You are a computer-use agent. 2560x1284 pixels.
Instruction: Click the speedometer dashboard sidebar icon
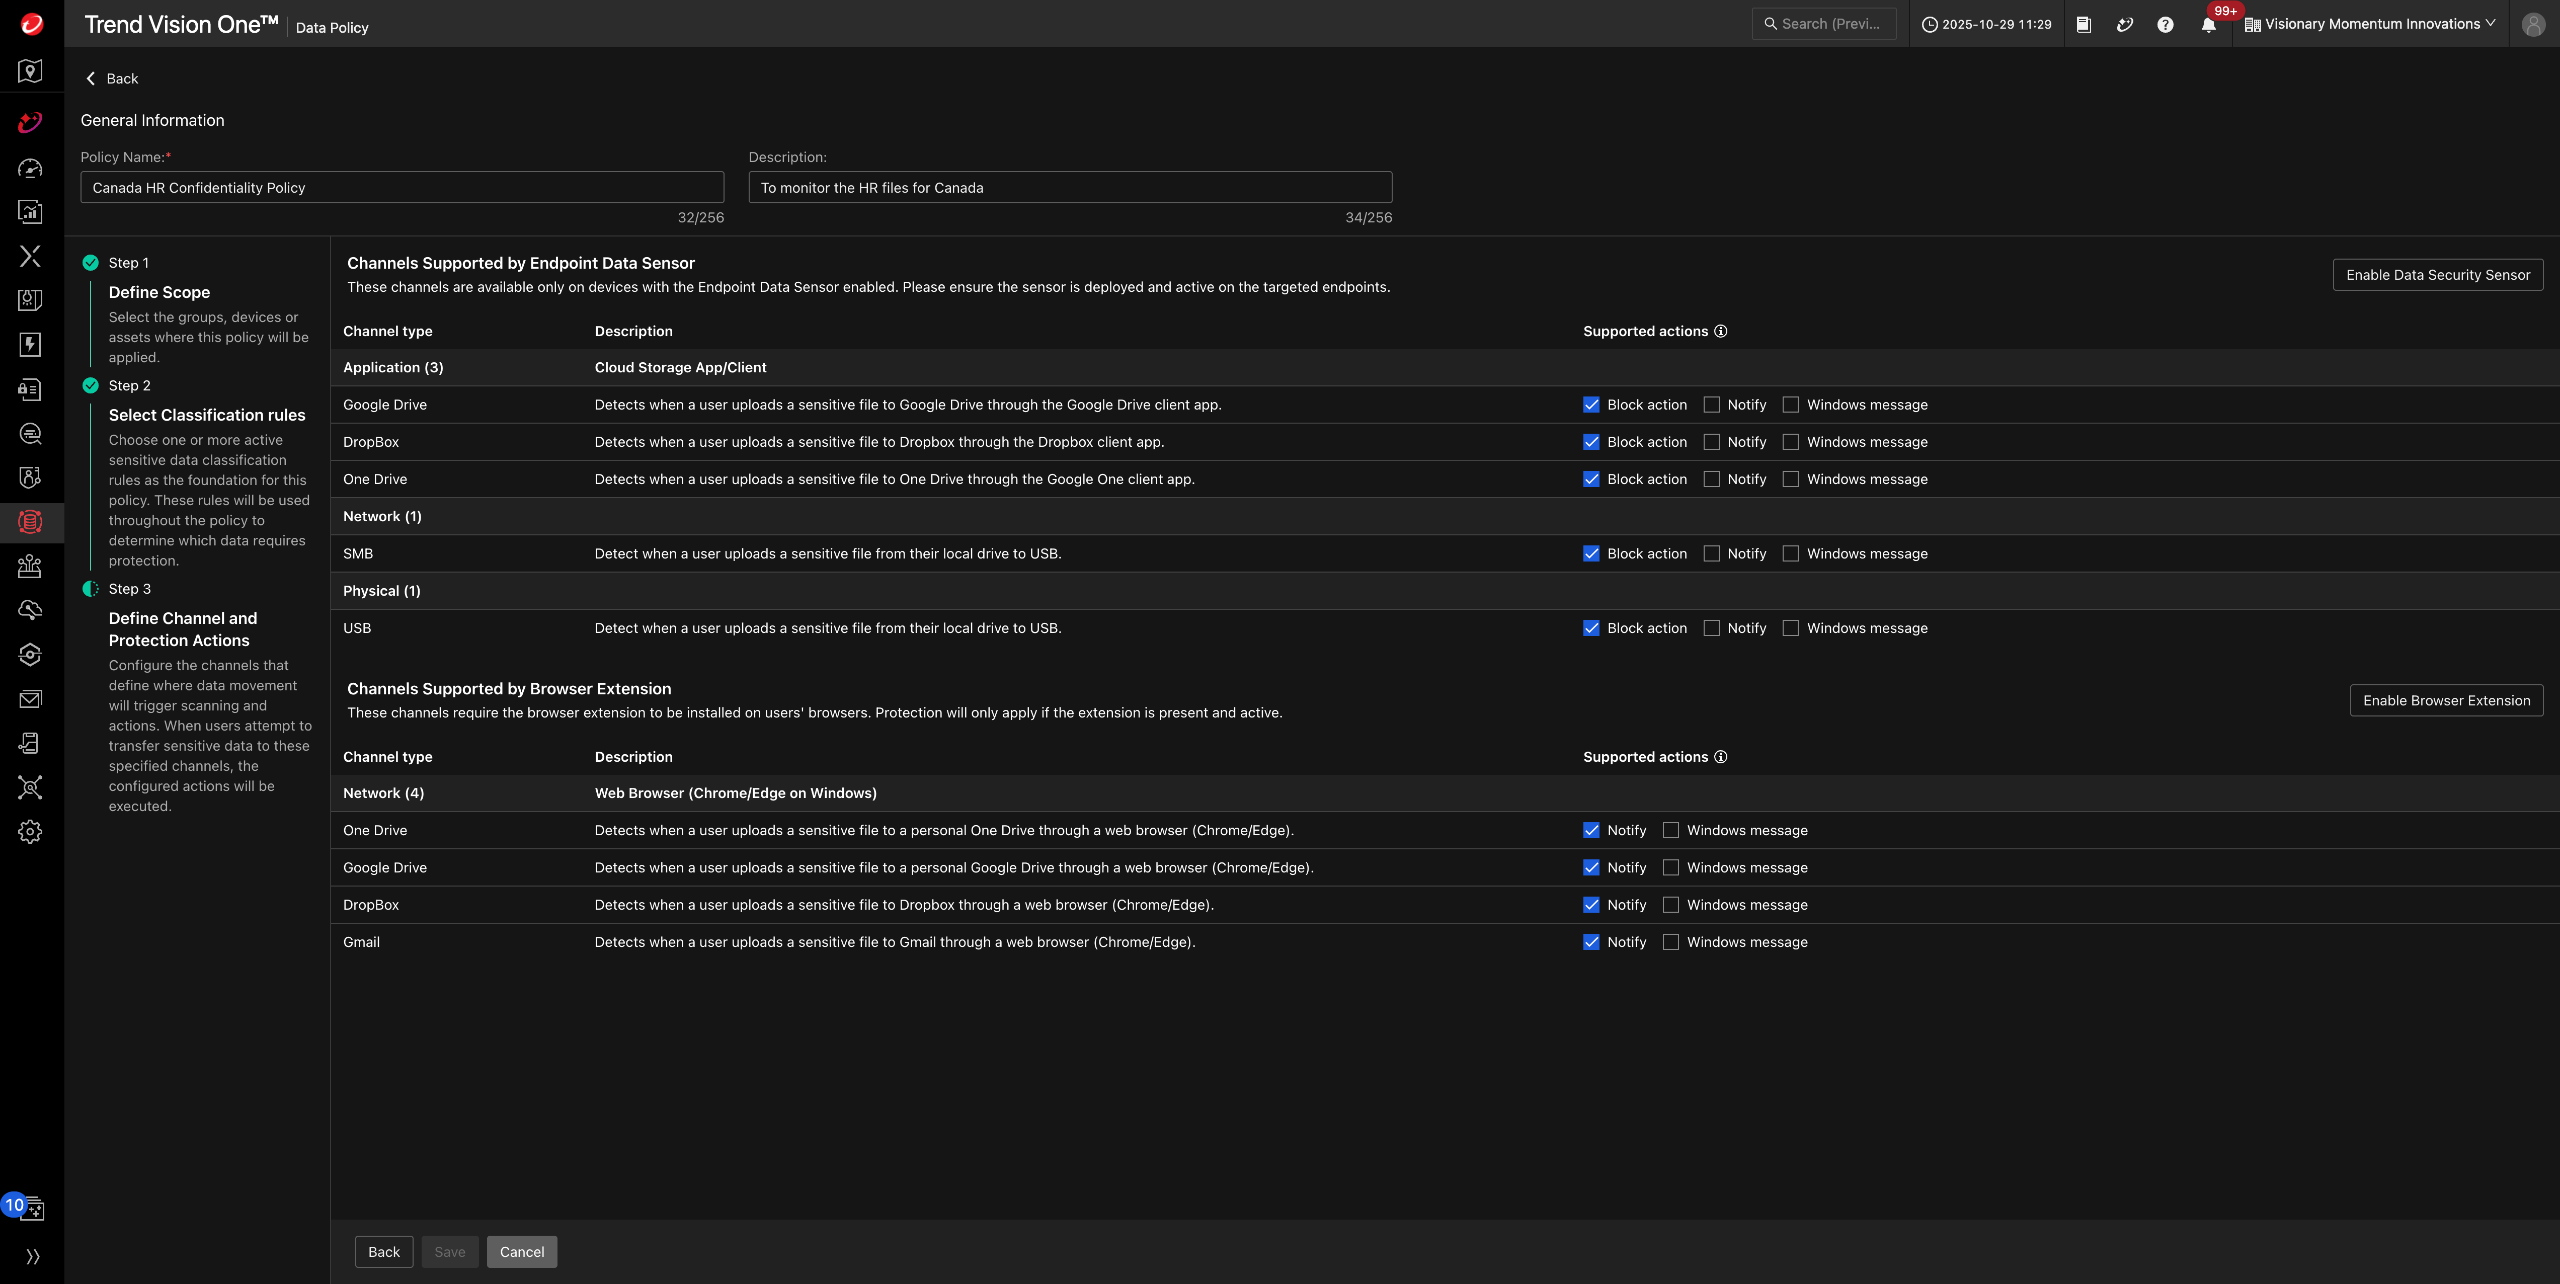(30, 168)
